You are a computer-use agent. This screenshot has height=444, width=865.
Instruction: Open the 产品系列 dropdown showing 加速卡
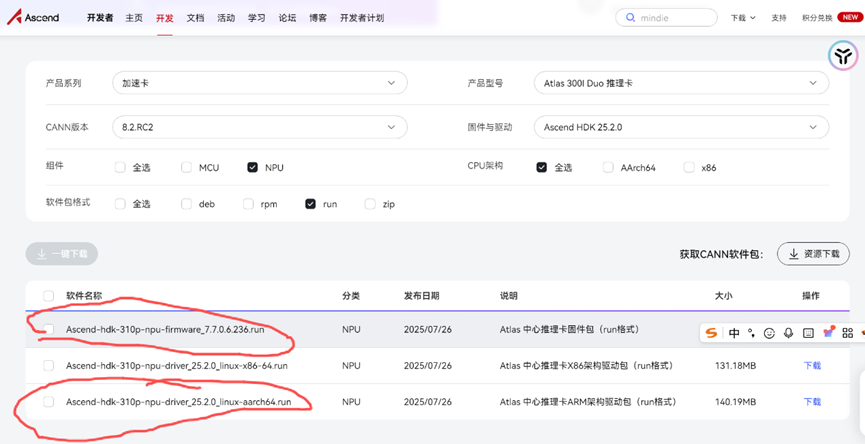[260, 83]
